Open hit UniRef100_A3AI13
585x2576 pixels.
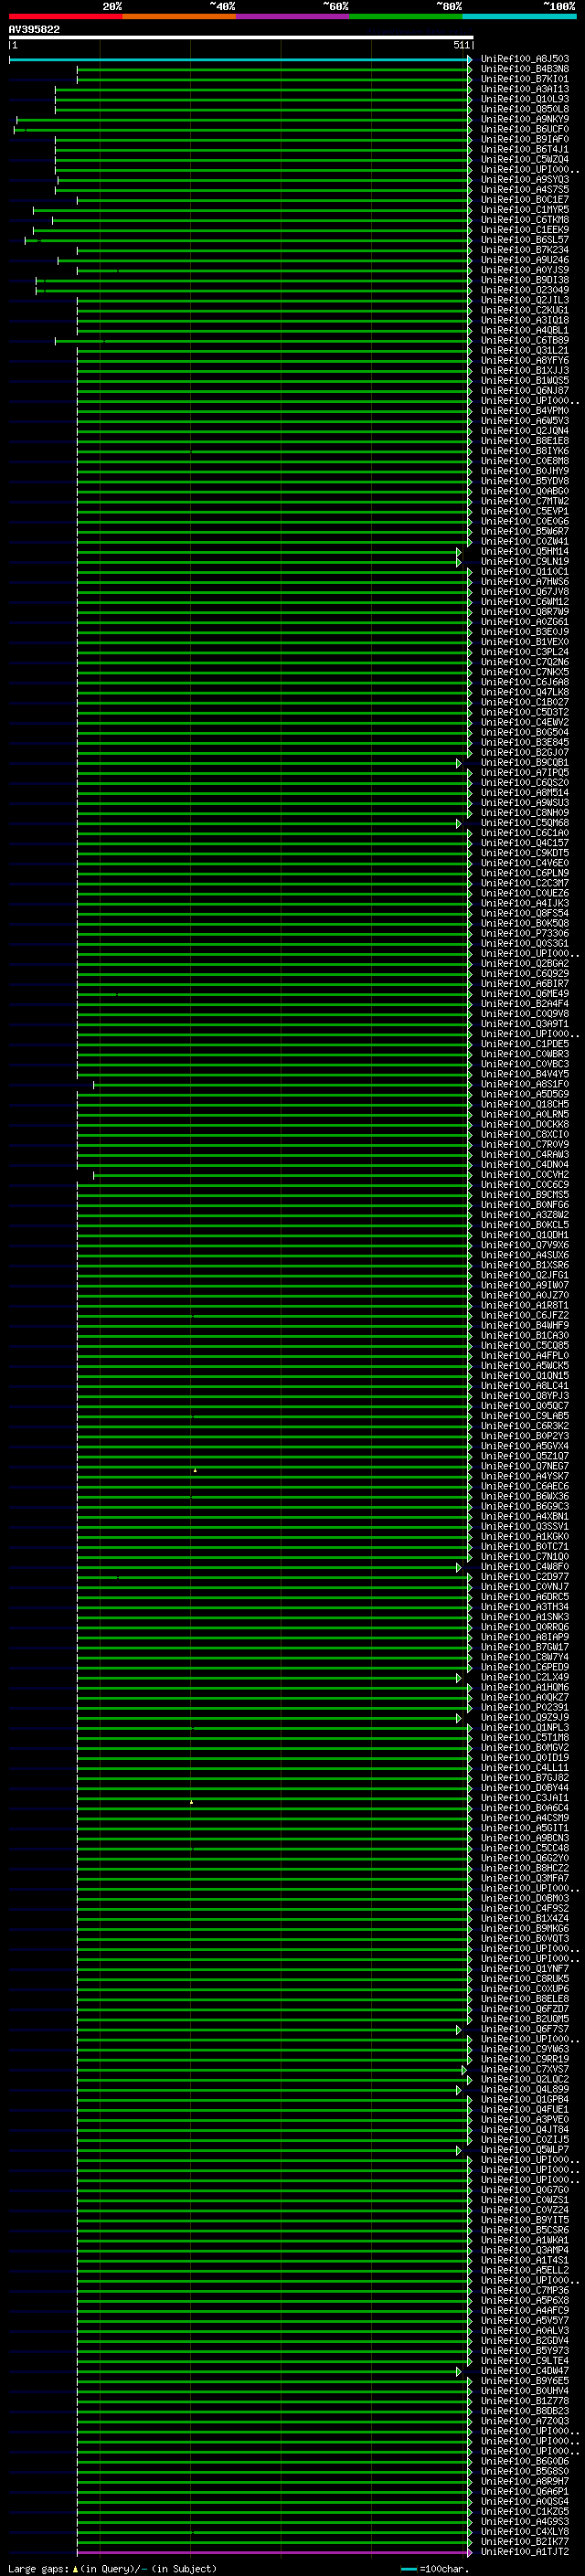coord(525,89)
